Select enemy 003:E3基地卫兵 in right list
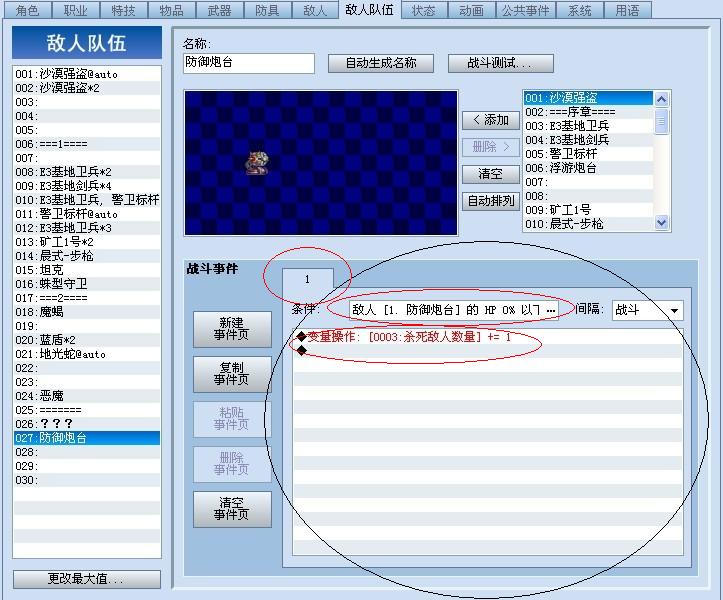The image size is (723, 600). point(588,126)
